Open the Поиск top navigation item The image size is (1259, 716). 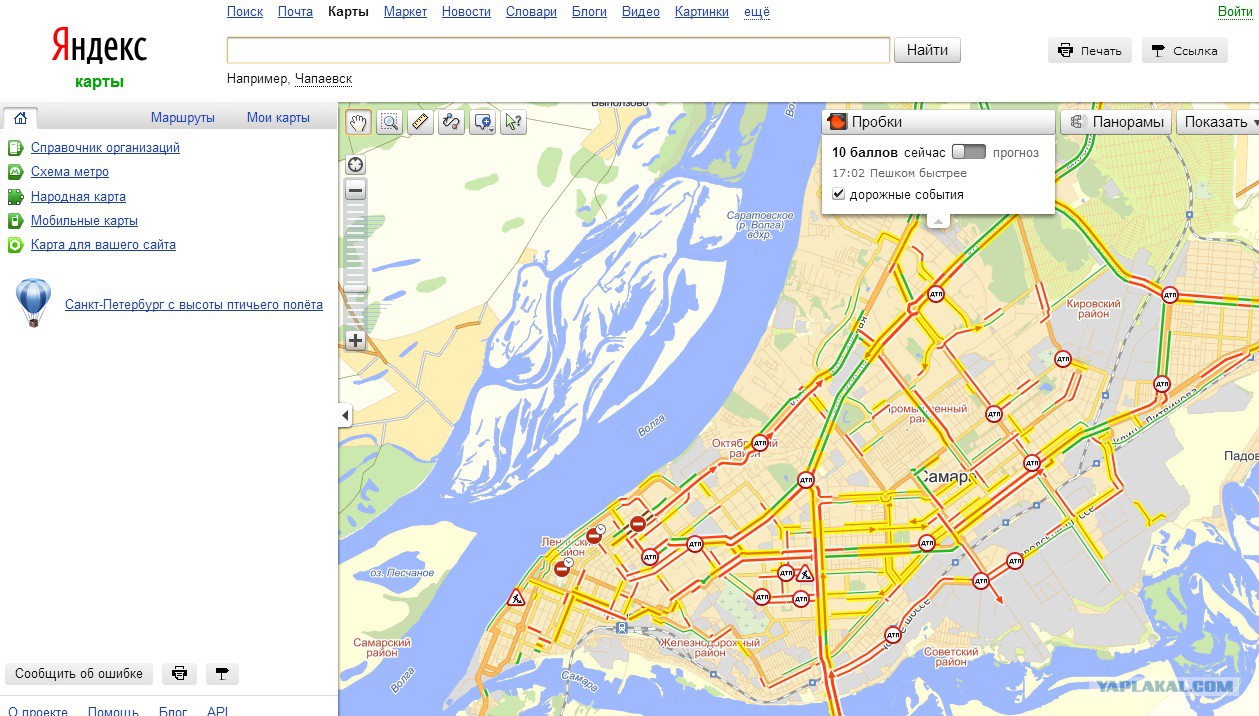(x=245, y=12)
